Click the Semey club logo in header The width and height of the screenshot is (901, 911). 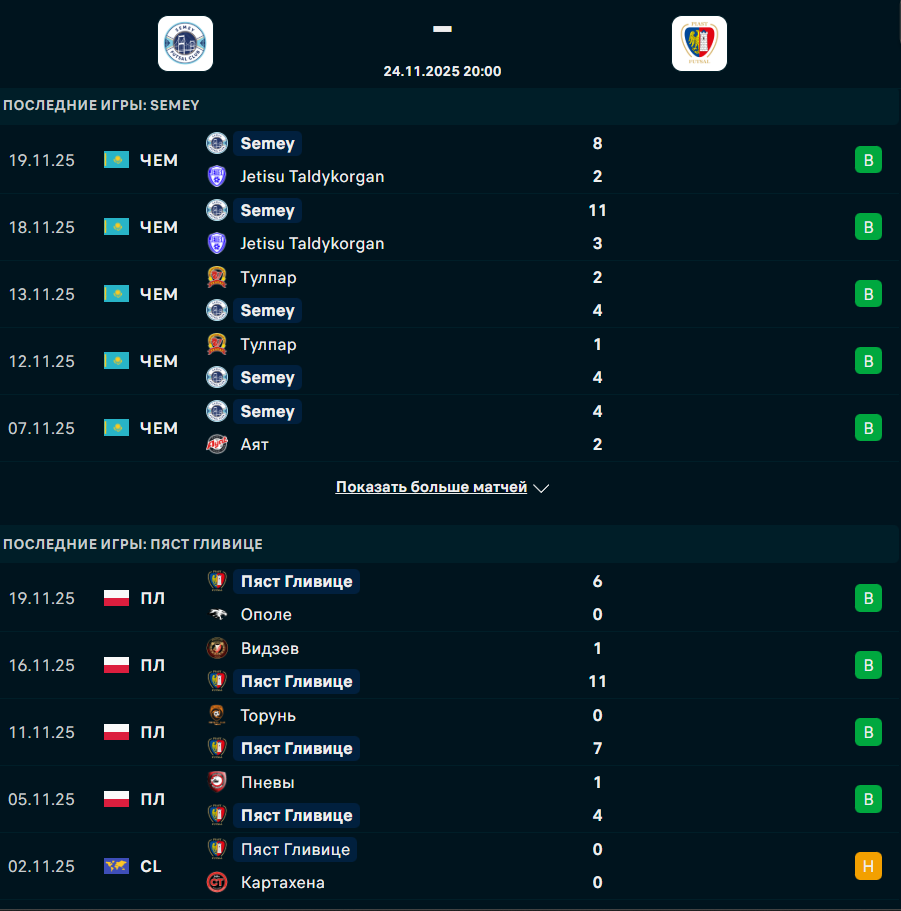(185, 44)
